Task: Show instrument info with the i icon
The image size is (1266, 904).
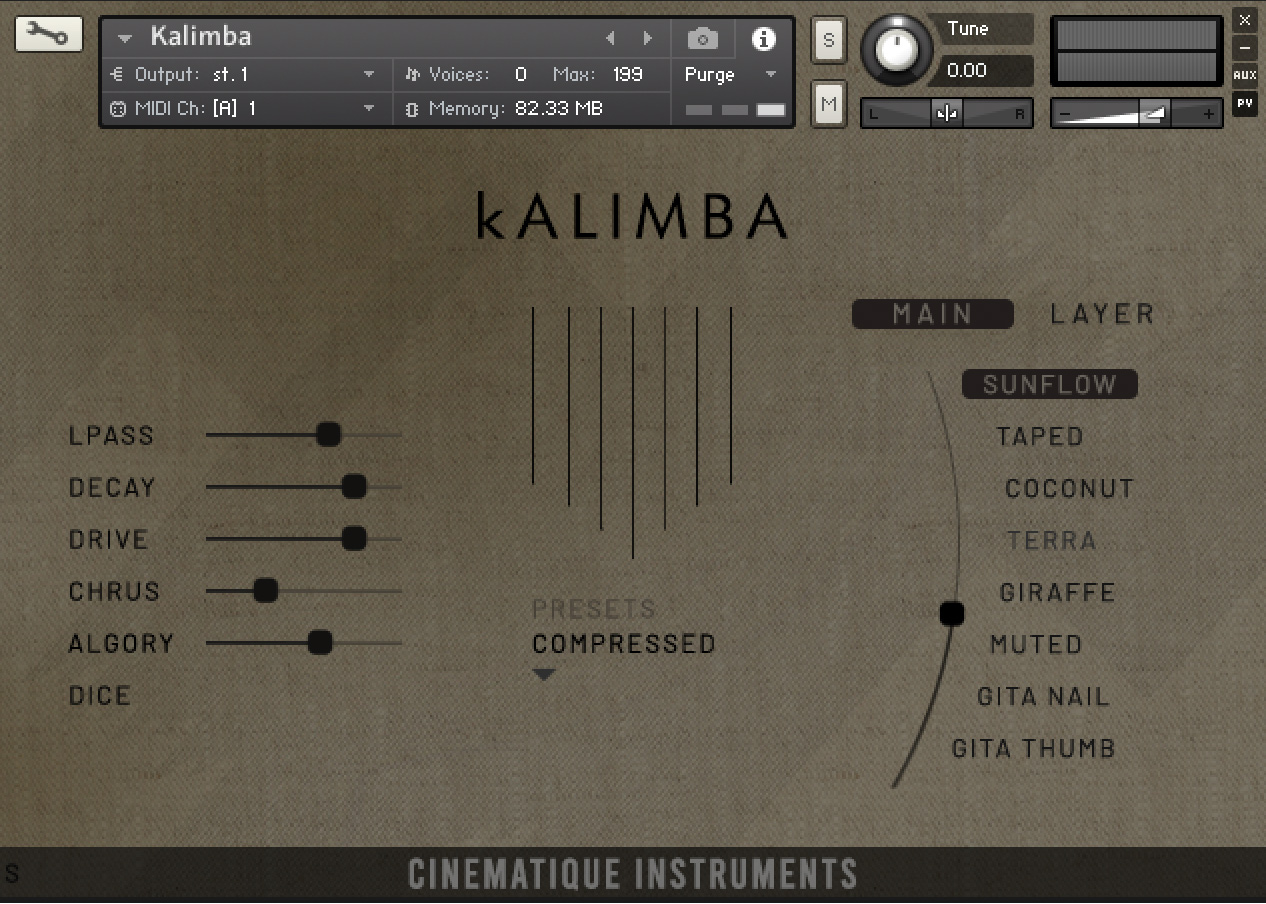Action: pyautogui.click(x=764, y=39)
